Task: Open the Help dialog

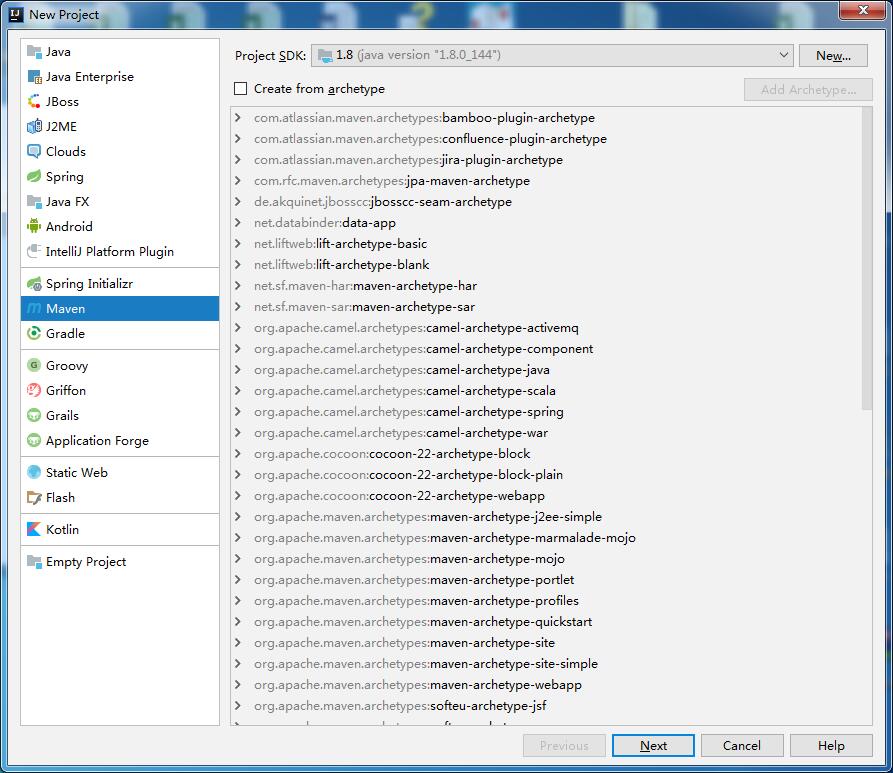Action: (831, 745)
